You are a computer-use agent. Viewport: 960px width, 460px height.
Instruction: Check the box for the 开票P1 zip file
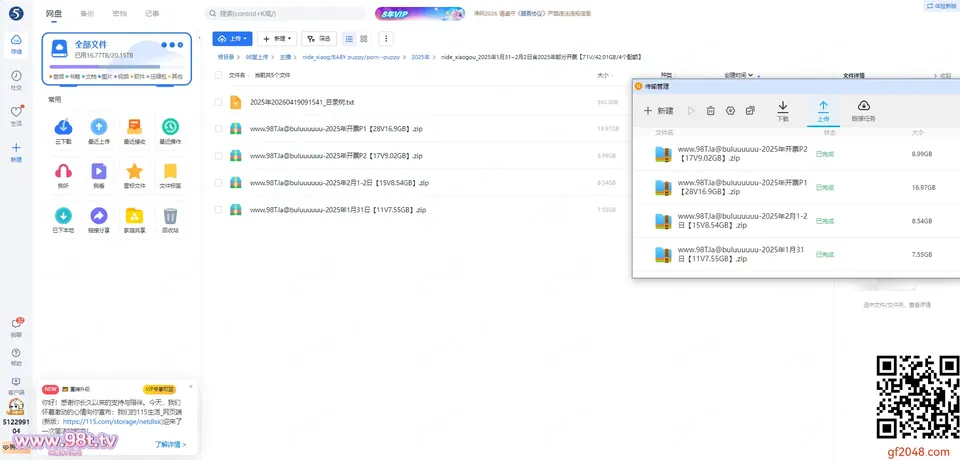(x=219, y=129)
